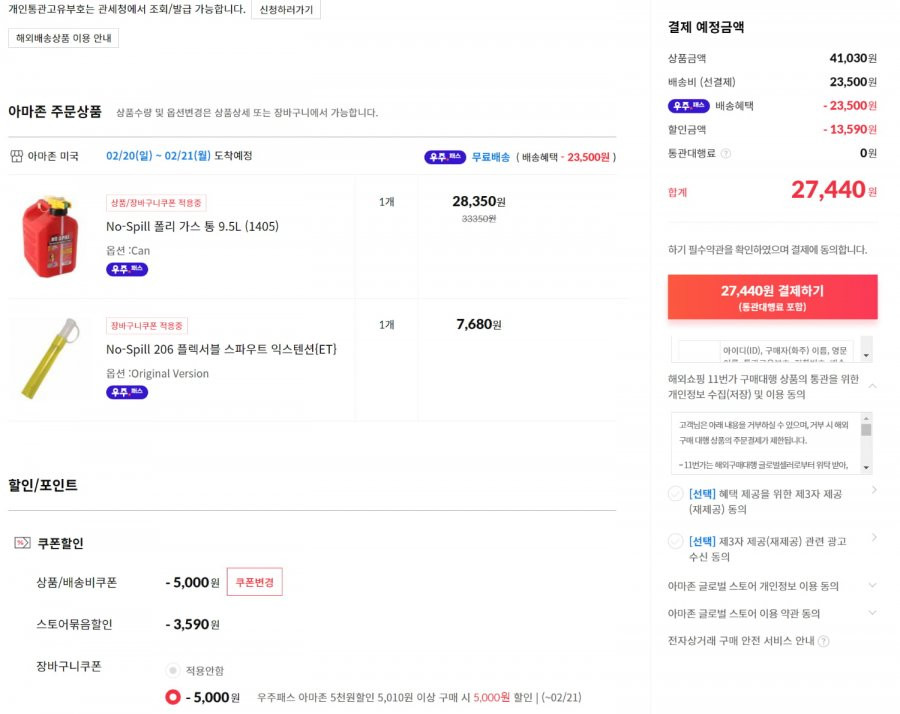Image resolution: width=900 pixels, height=714 pixels.
Task: Select the 적용안함 cart coupon radio option
Action: tap(172, 670)
